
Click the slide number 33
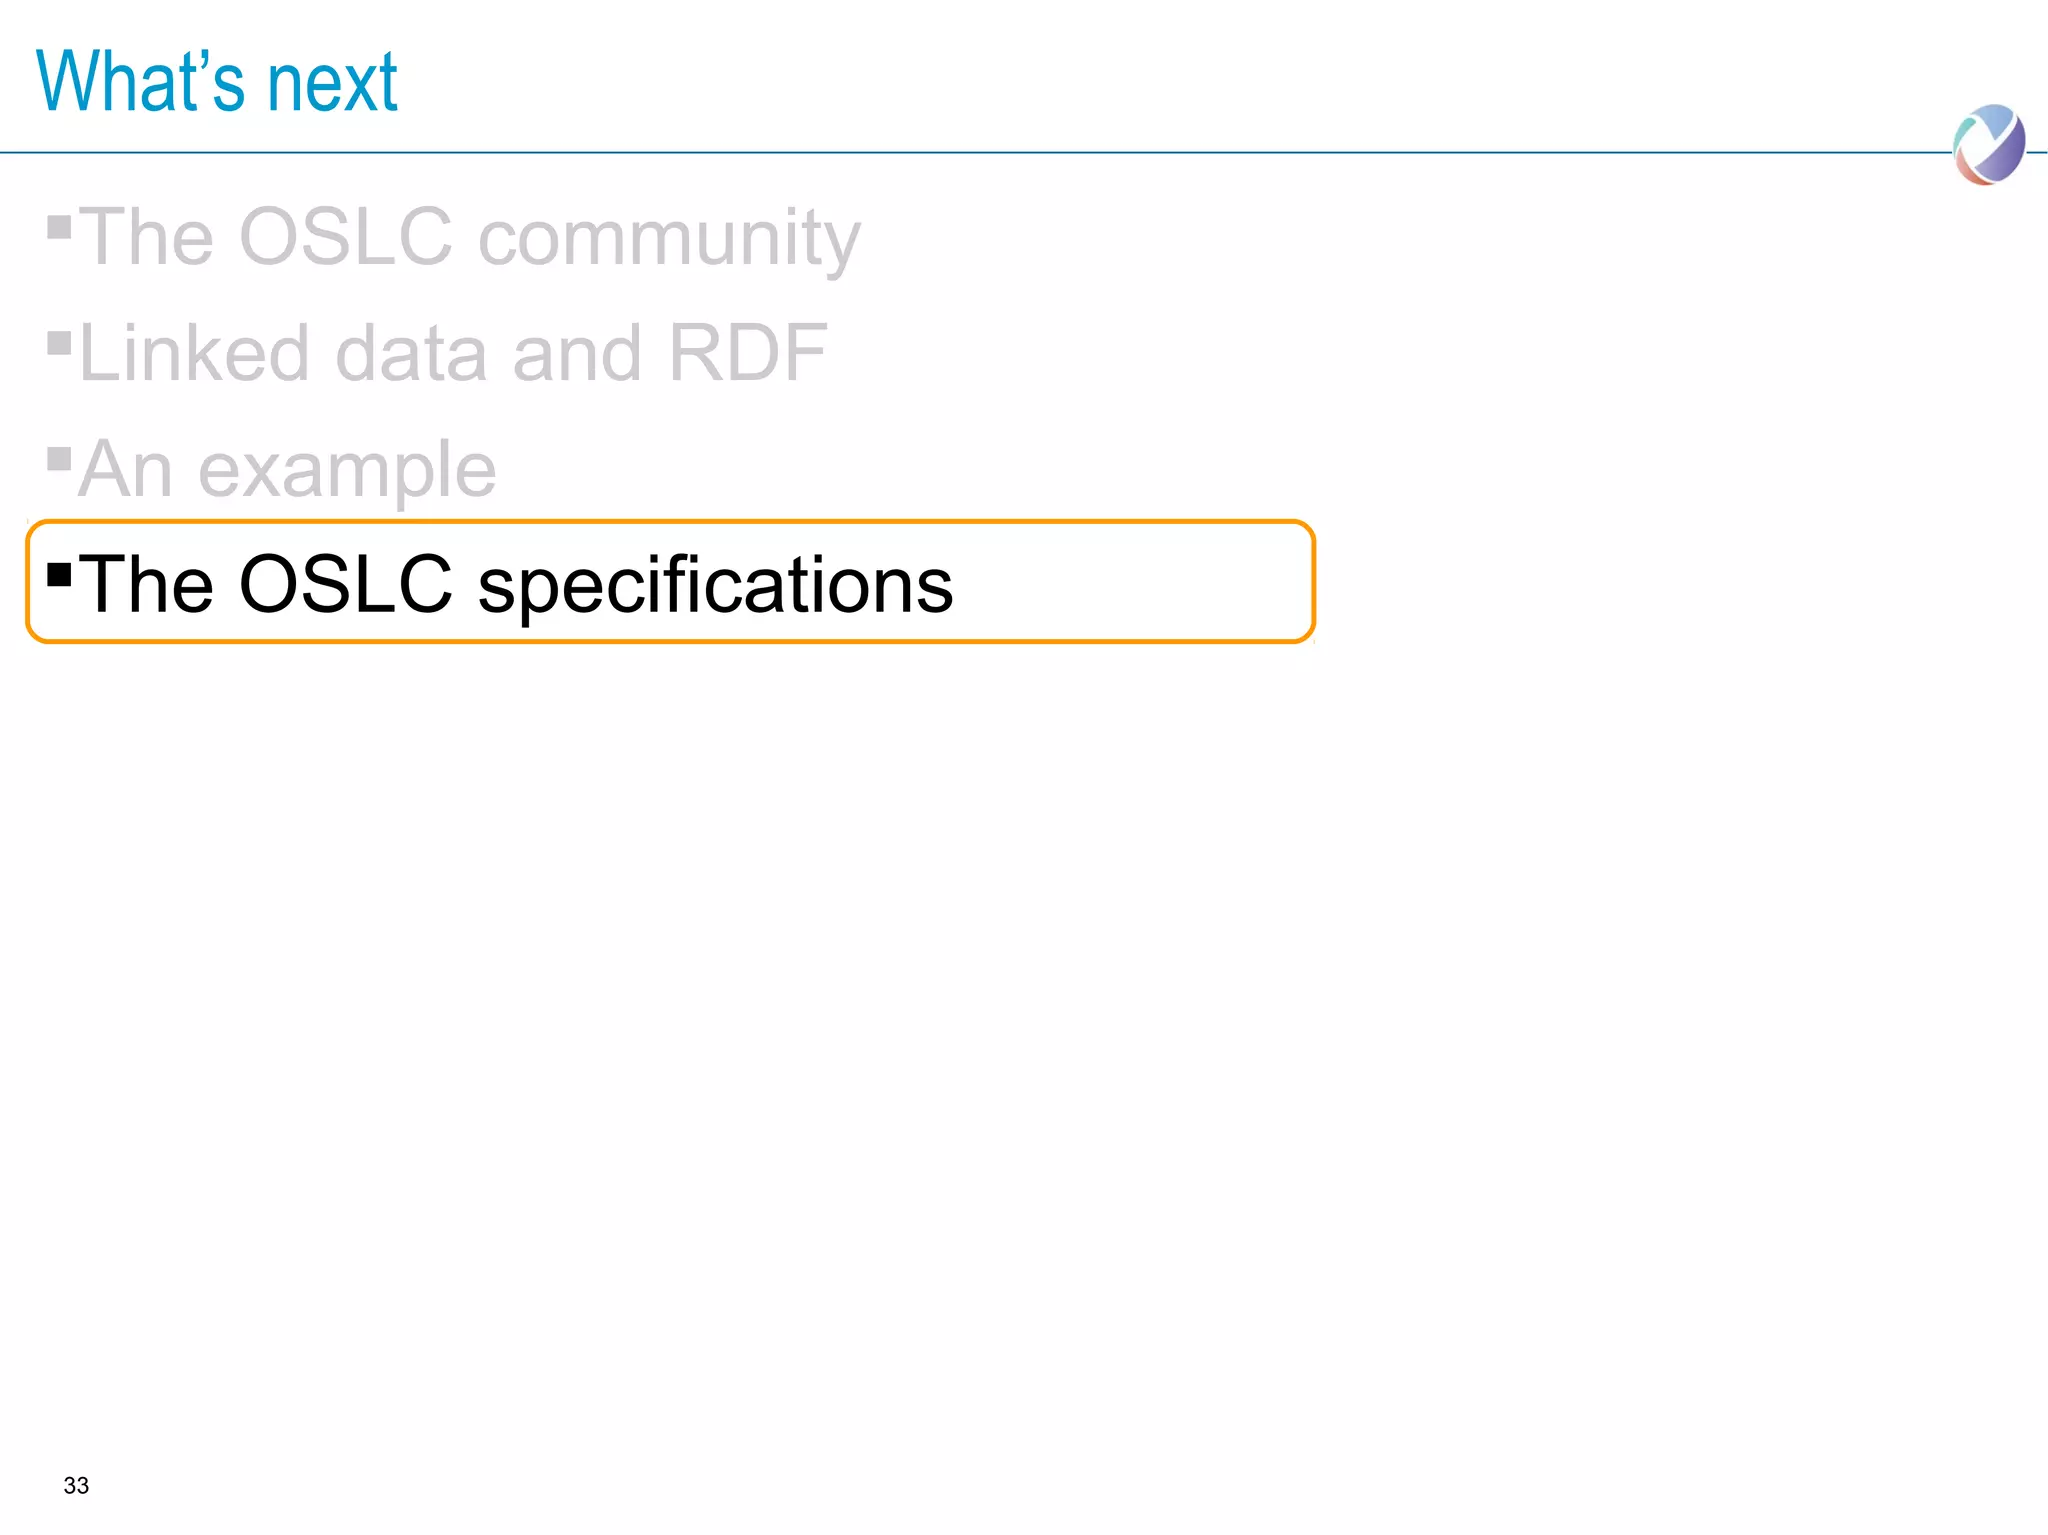click(76, 1486)
